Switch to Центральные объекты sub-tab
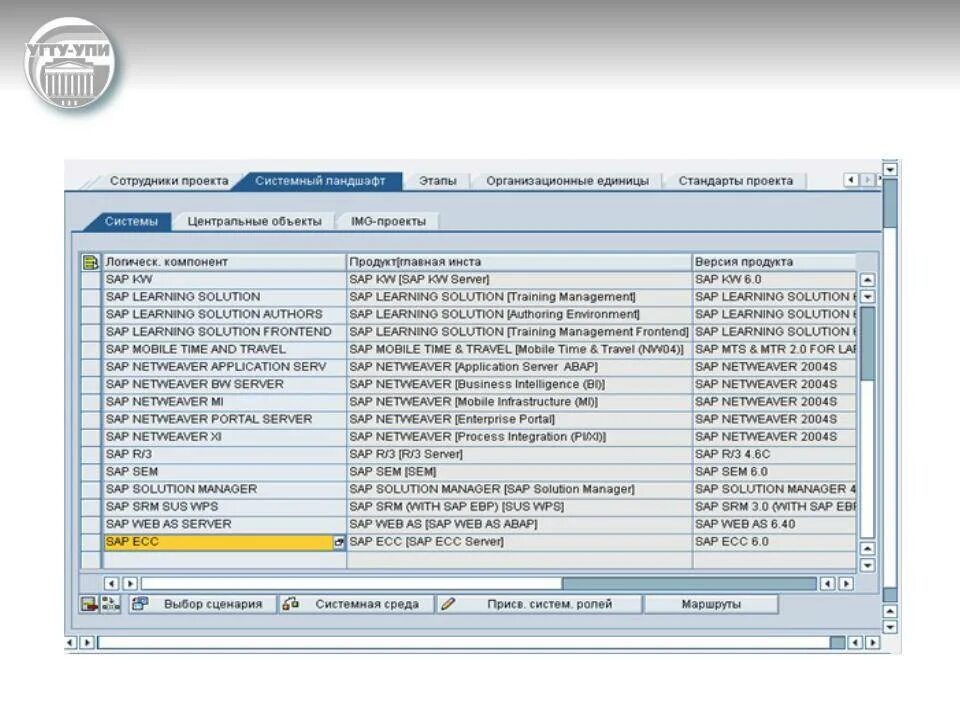The width and height of the screenshot is (960, 720). pos(254,222)
